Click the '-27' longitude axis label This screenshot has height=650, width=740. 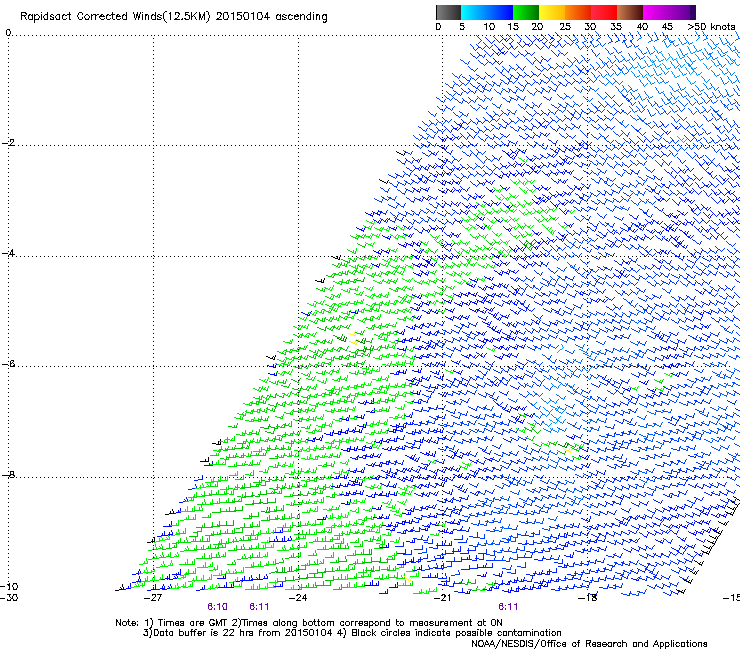pos(153,598)
